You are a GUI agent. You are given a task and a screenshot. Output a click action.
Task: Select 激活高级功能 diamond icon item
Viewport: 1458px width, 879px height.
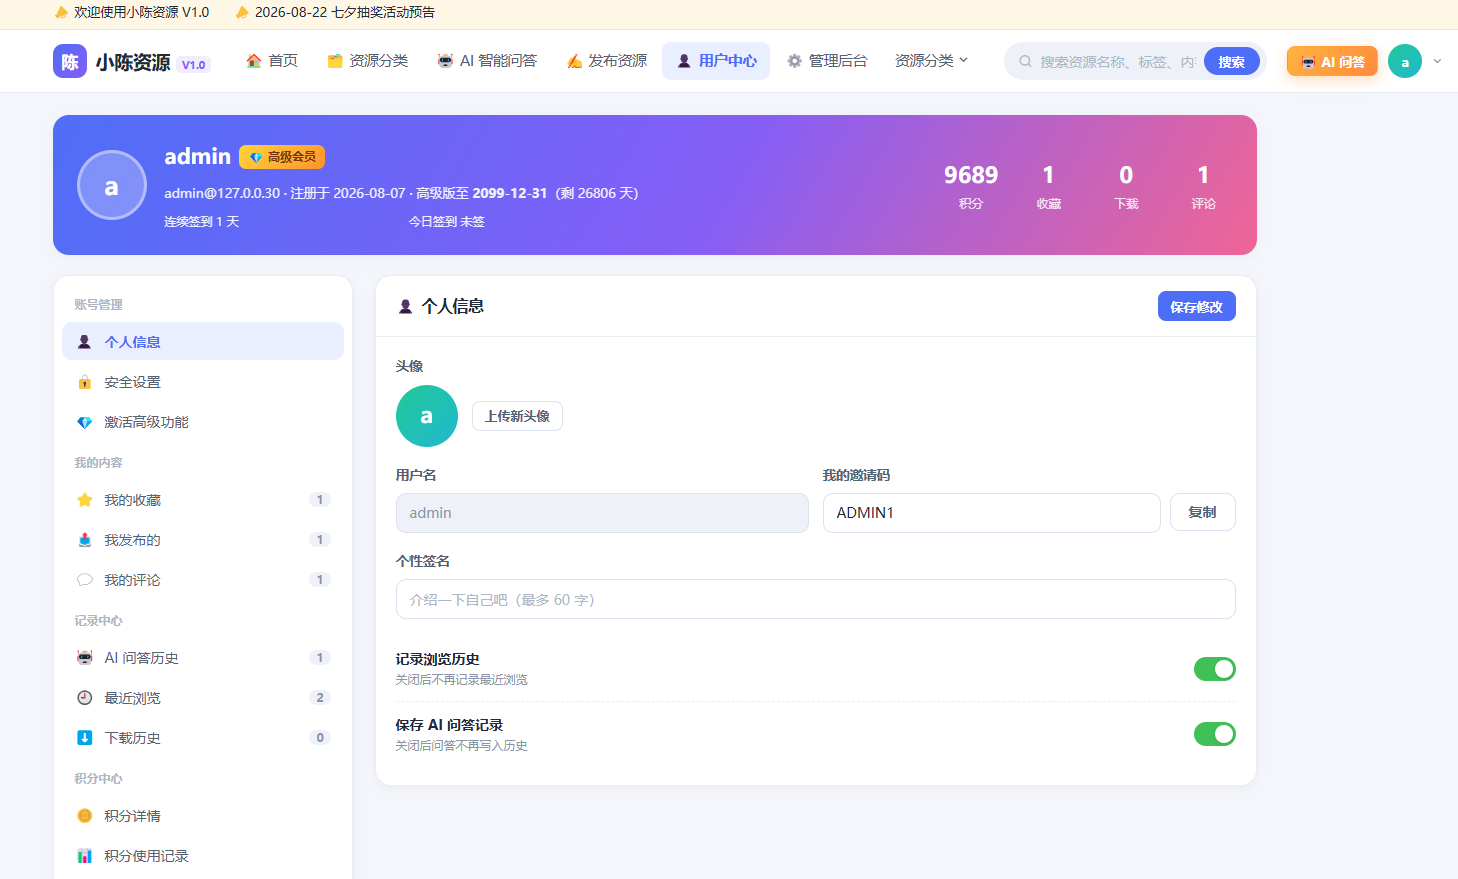coord(203,422)
